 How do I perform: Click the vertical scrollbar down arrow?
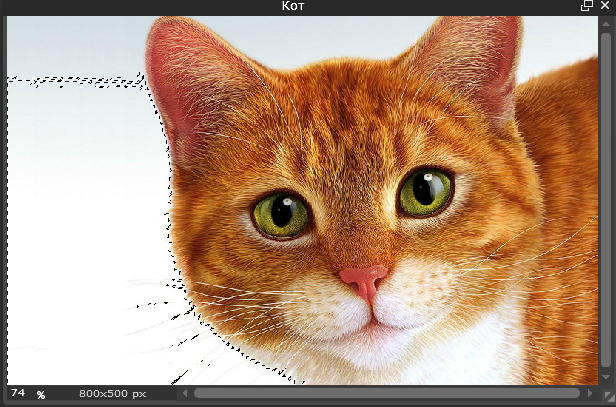[x=606, y=378]
